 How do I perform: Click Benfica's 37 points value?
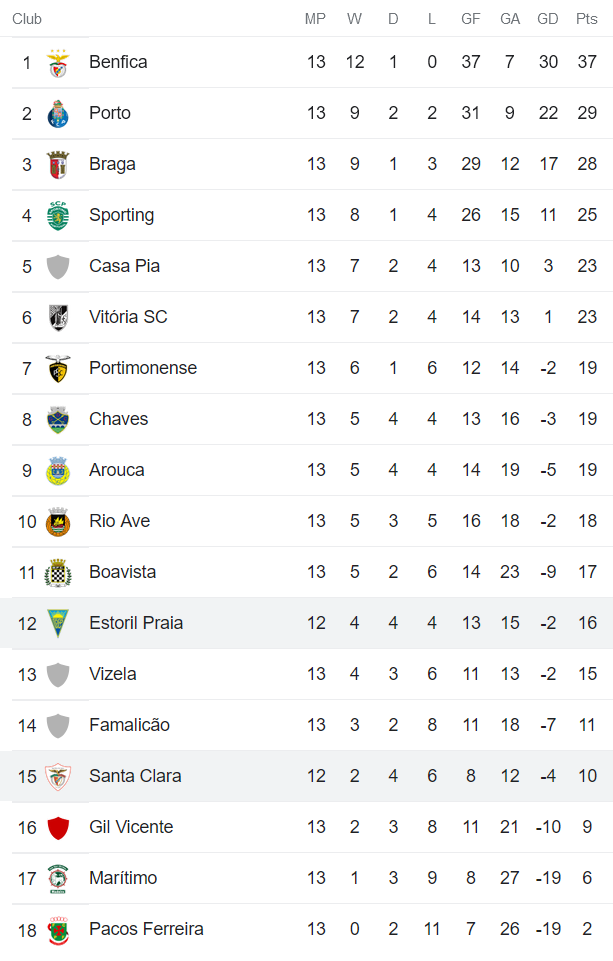587,62
